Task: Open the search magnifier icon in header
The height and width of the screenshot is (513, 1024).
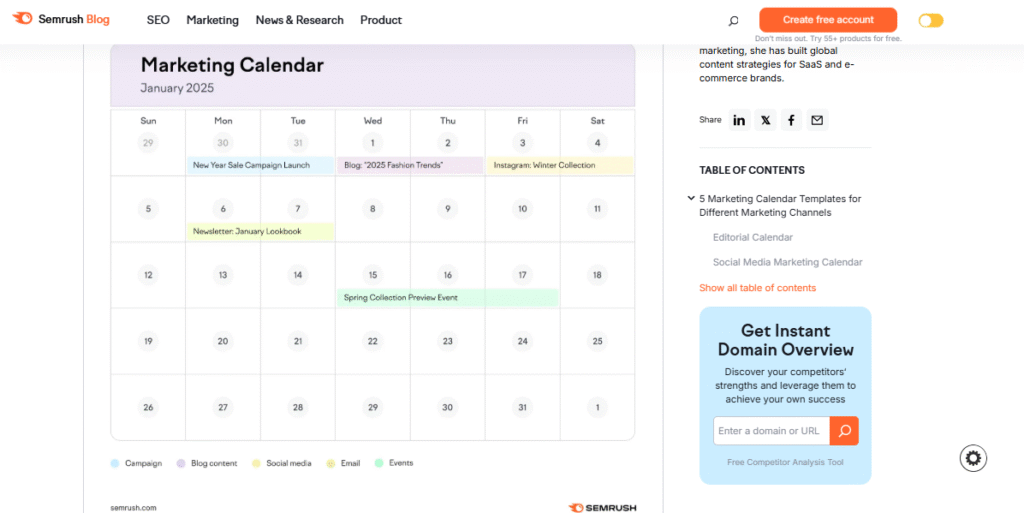Action: (733, 21)
